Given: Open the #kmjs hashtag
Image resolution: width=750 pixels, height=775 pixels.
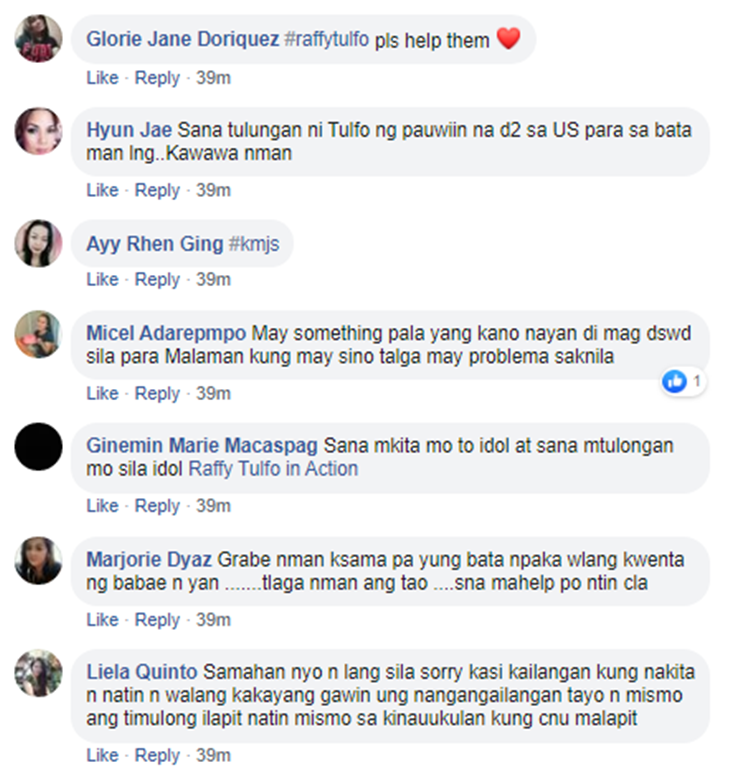Looking at the screenshot, I should tap(254, 244).
